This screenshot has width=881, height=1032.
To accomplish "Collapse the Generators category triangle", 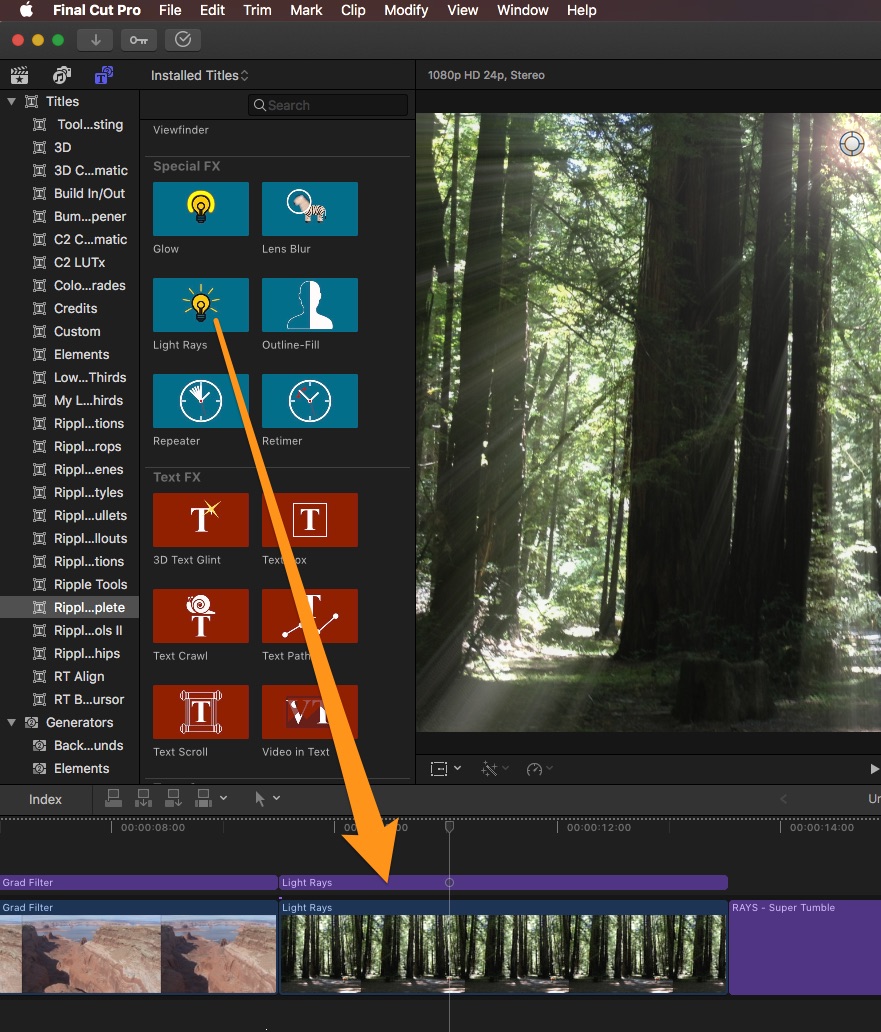I will [11, 723].
